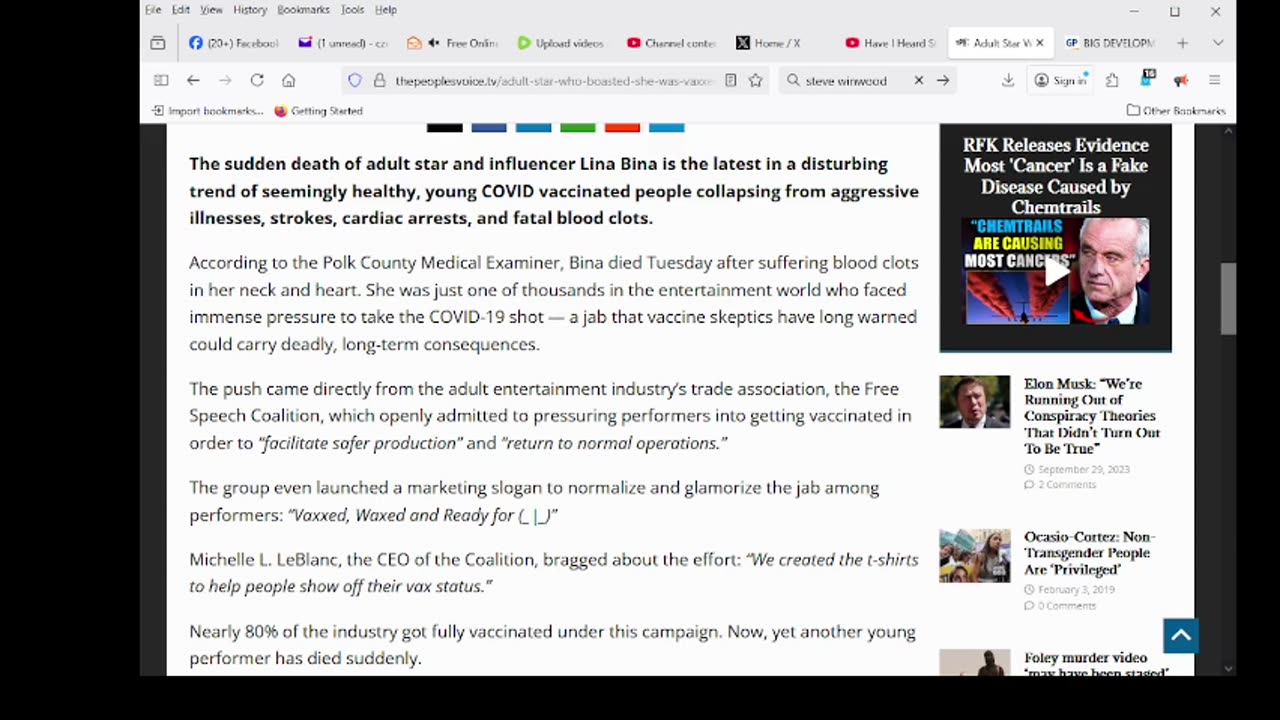The width and height of the screenshot is (1280, 720).
Task: Reload the current page
Action: (257, 80)
